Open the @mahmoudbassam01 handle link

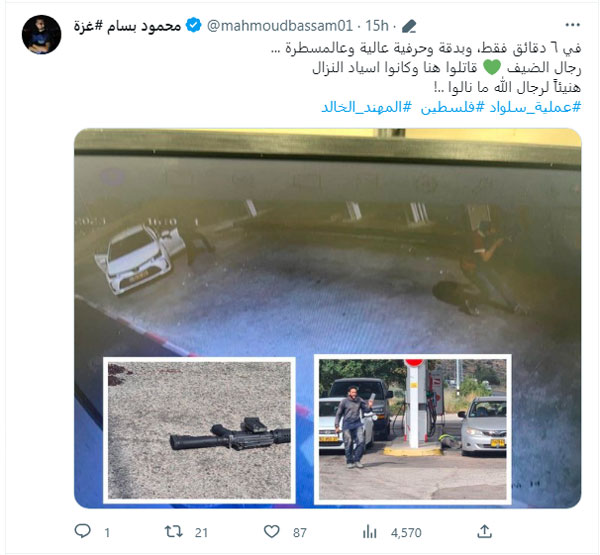click(x=280, y=26)
